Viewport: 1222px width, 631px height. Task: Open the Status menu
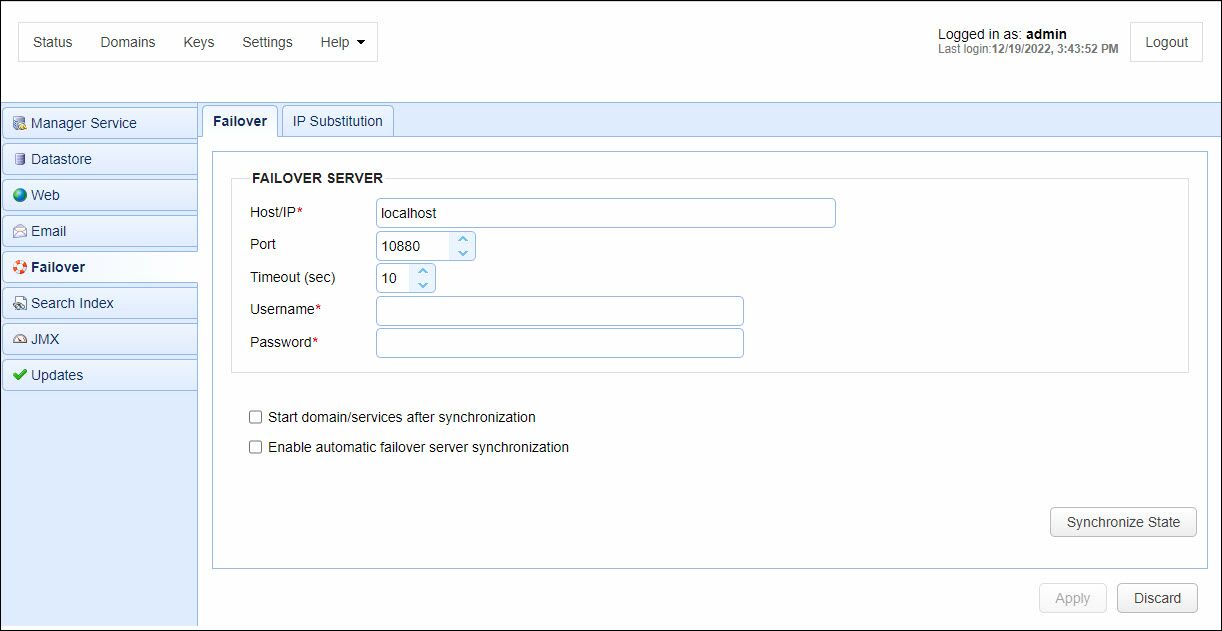(x=53, y=42)
